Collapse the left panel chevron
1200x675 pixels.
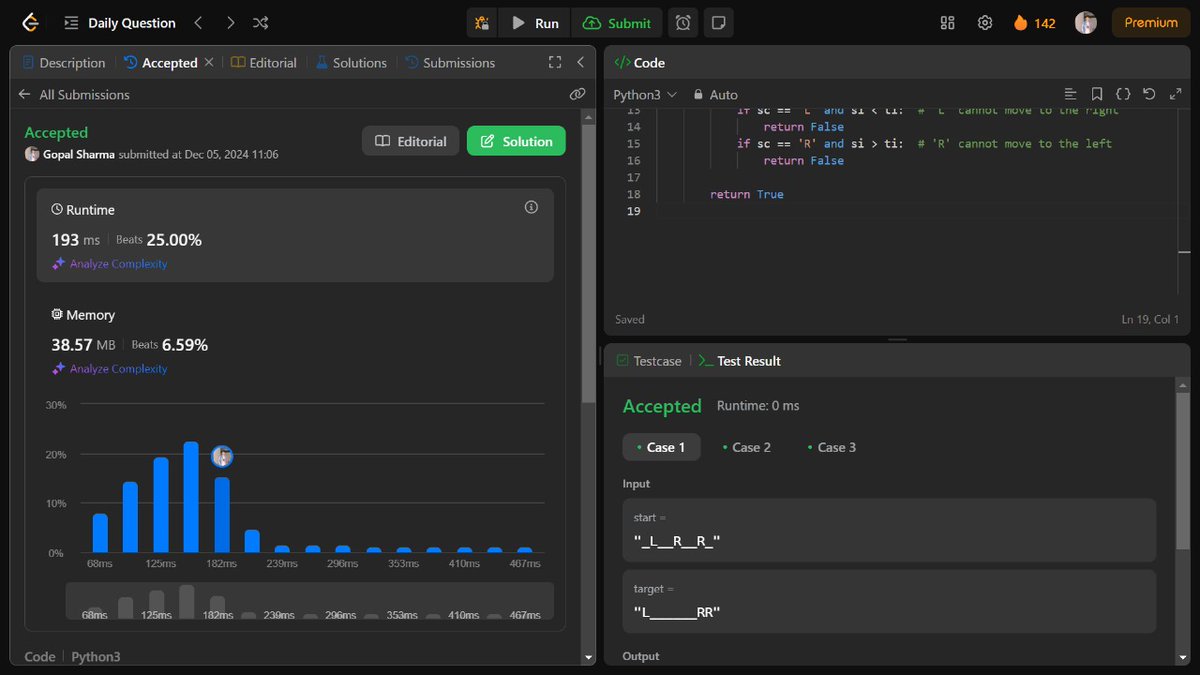click(x=580, y=62)
